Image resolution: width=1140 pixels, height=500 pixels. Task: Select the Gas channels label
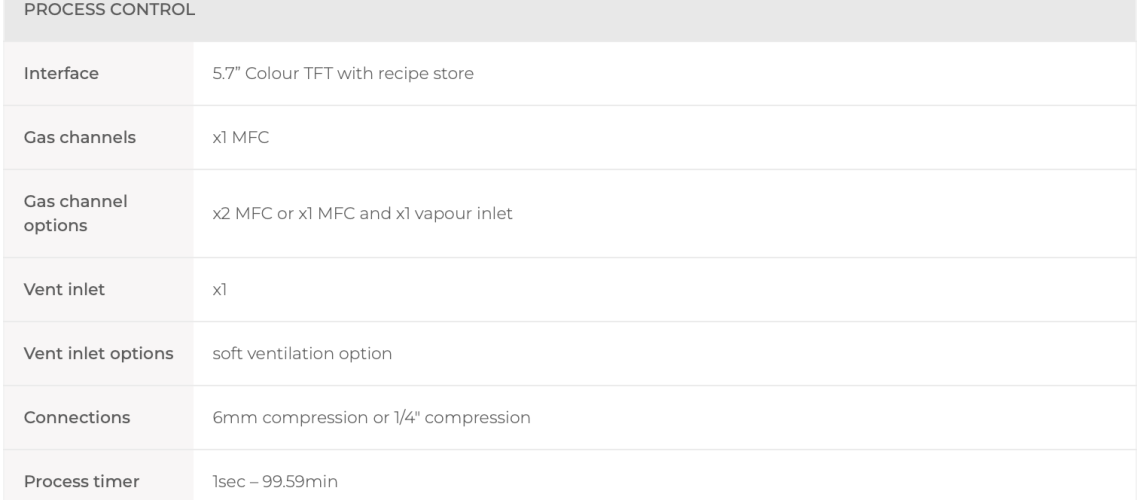tap(80, 137)
